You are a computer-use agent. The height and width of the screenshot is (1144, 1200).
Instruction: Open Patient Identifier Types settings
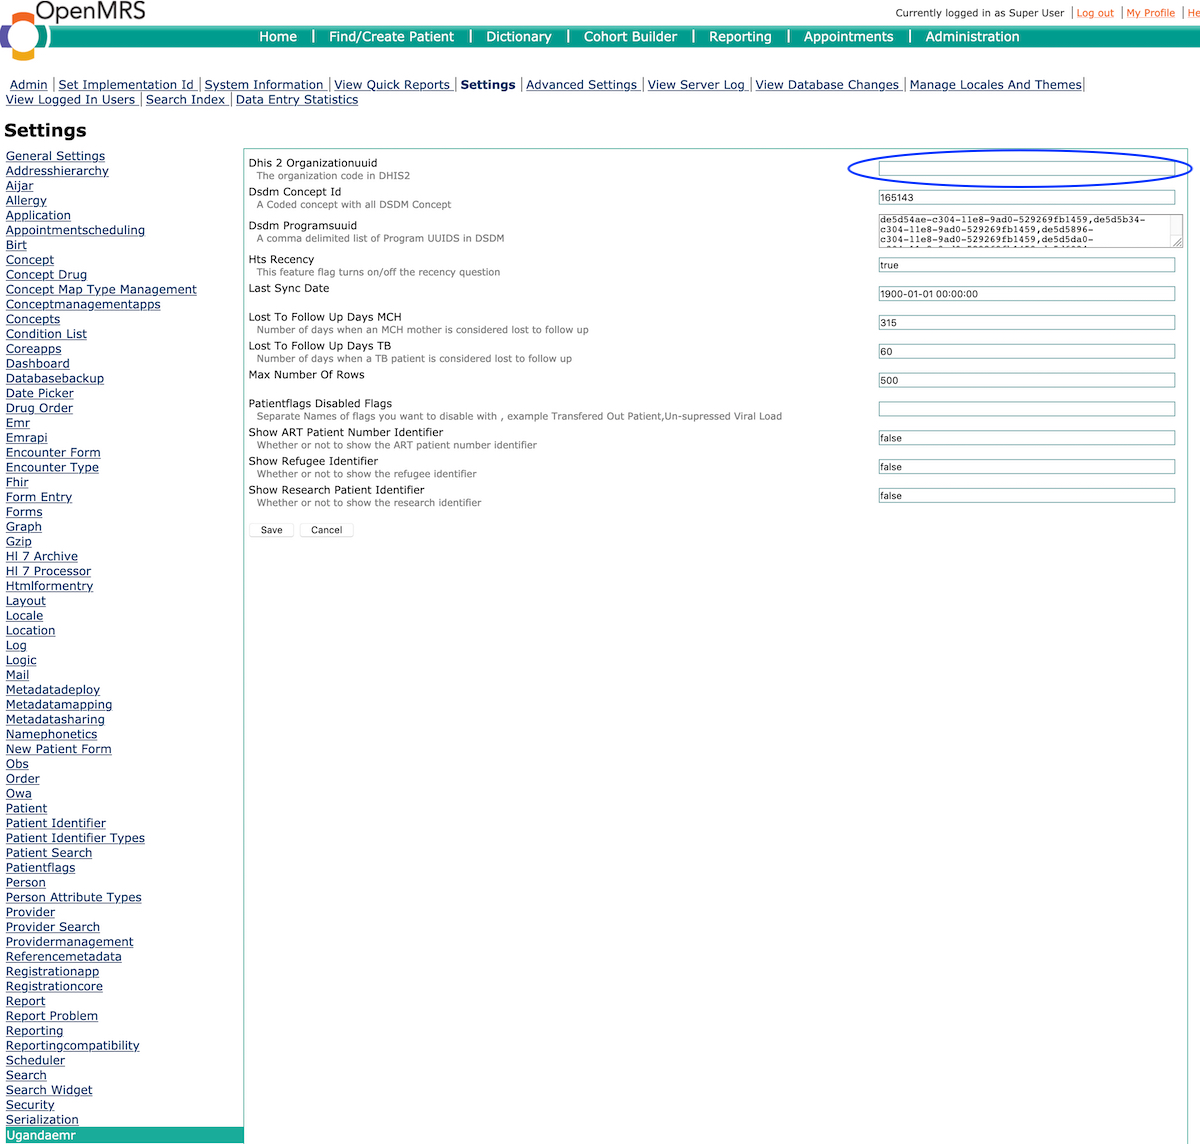click(x=75, y=838)
